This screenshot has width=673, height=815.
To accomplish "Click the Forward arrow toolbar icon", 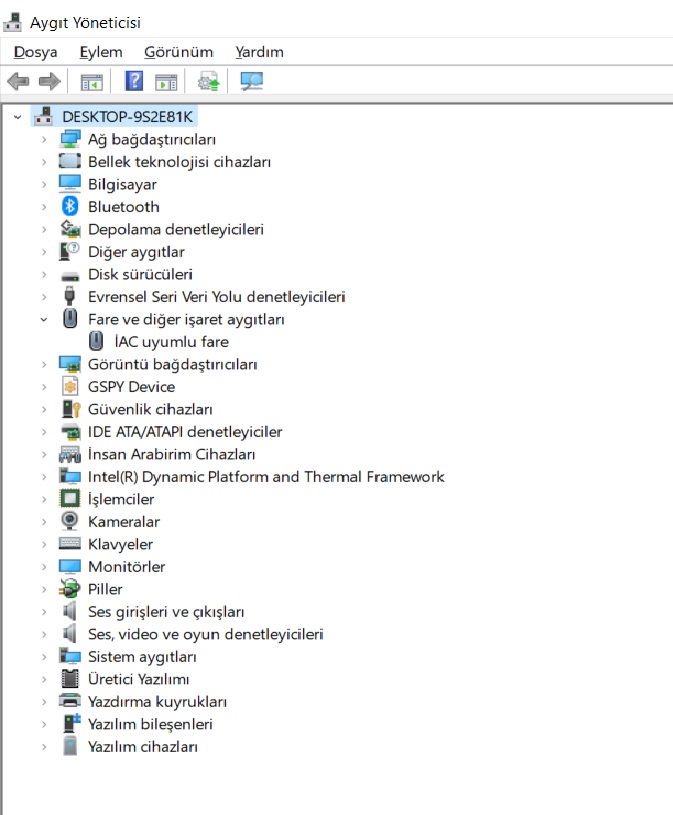I will (x=50, y=82).
